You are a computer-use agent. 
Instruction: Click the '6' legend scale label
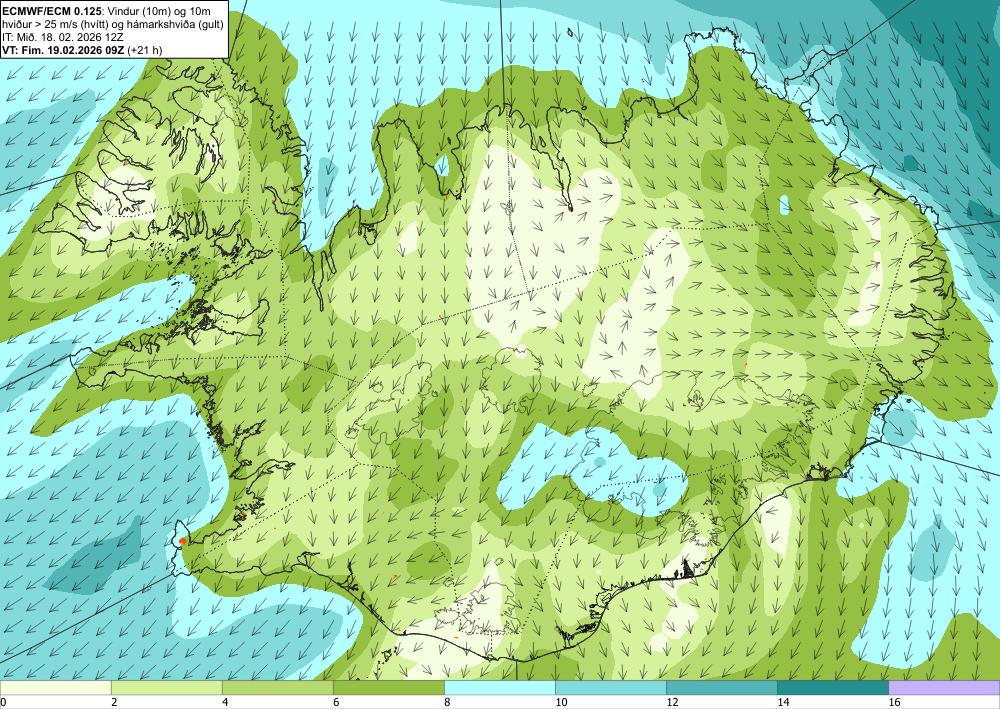click(x=335, y=702)
